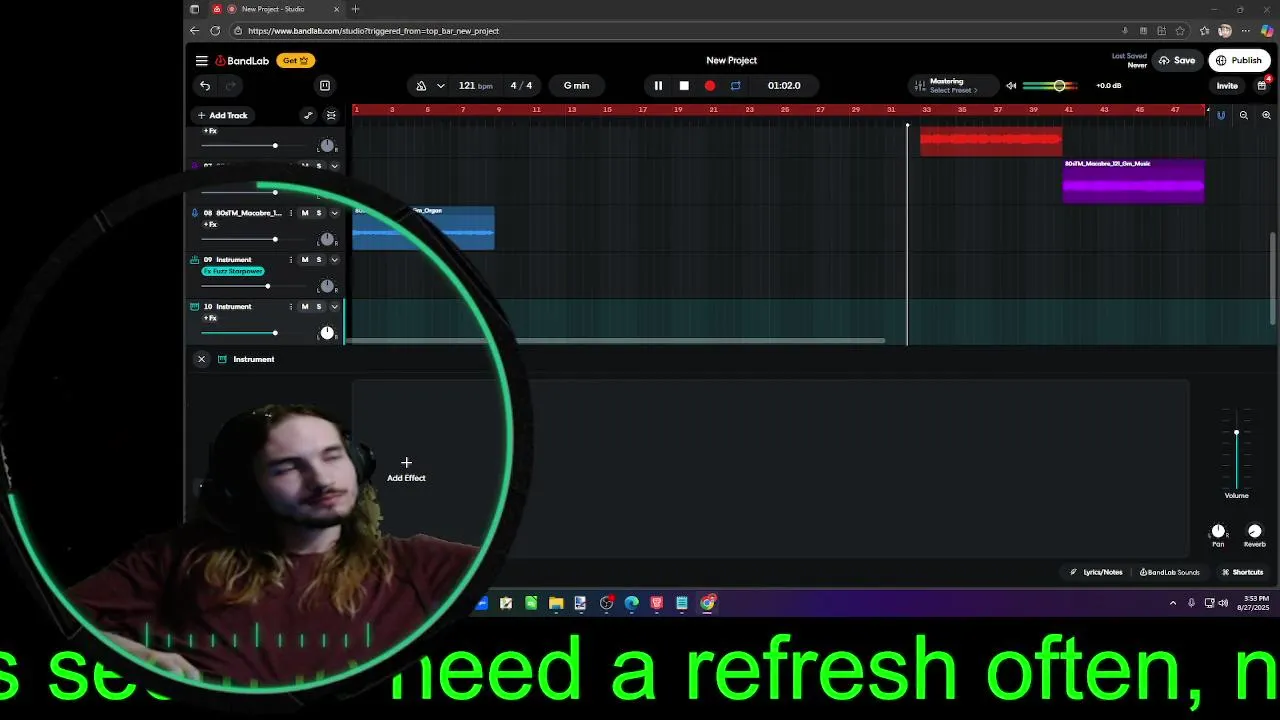
Task: Click the BandLab logo
Action: (x=242, y=61)
